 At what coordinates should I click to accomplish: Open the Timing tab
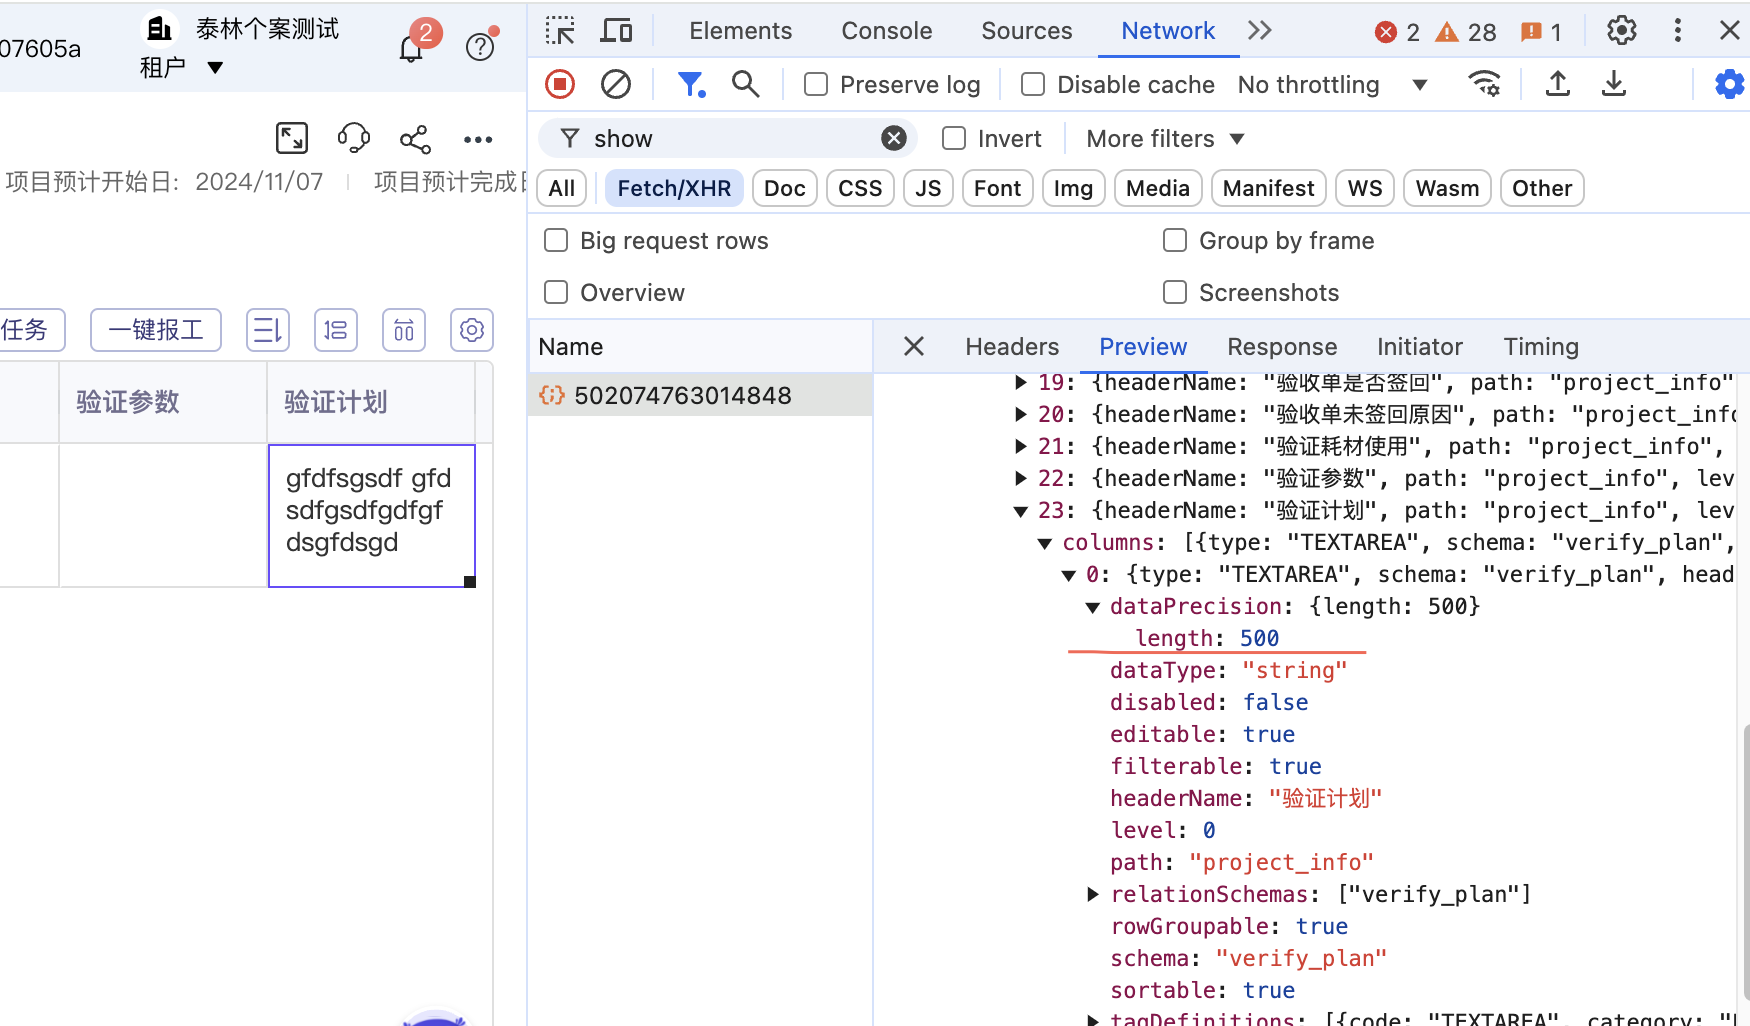[1541, 346]
